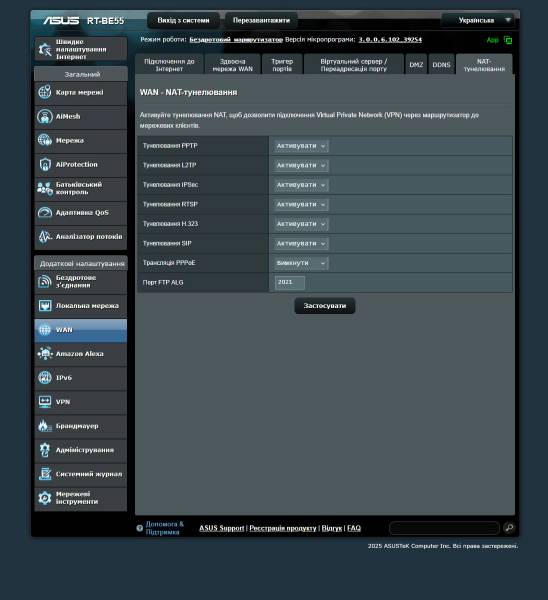548x600 pixels.
Task: Open the Адаптивна QoS gauge icon
Action: tap(45, 212)
